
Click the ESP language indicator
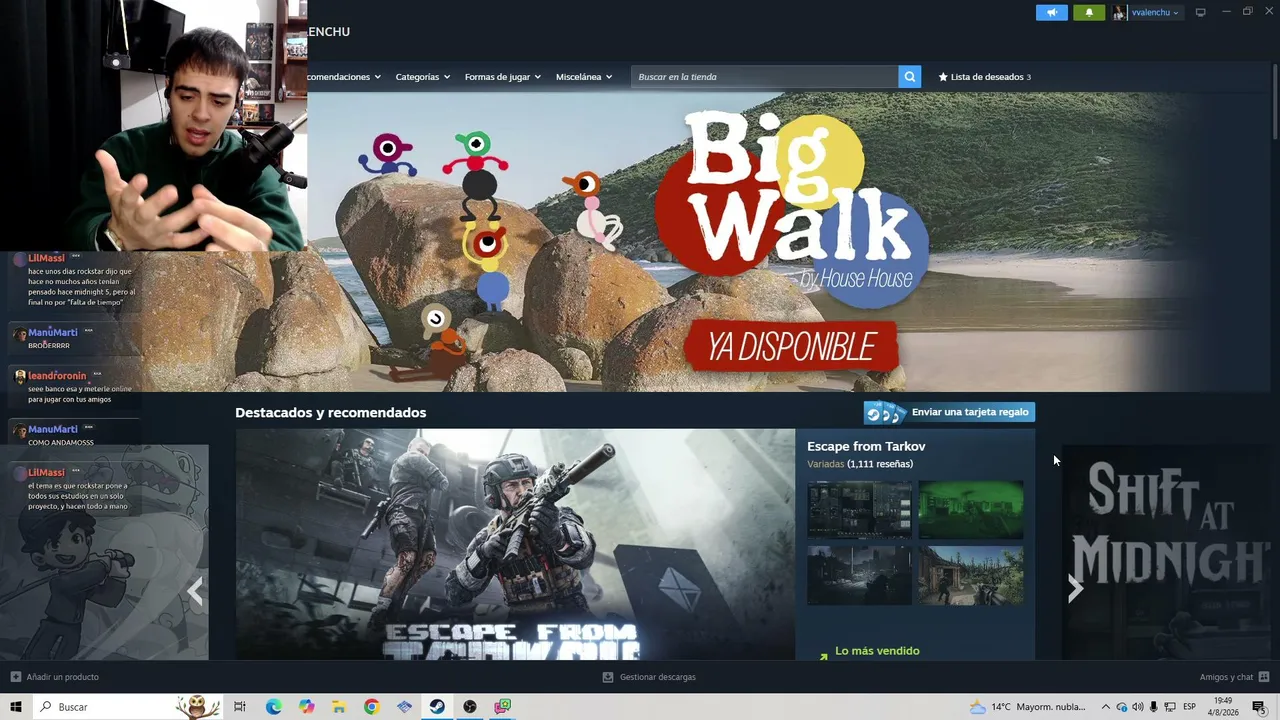(1189, 707)
